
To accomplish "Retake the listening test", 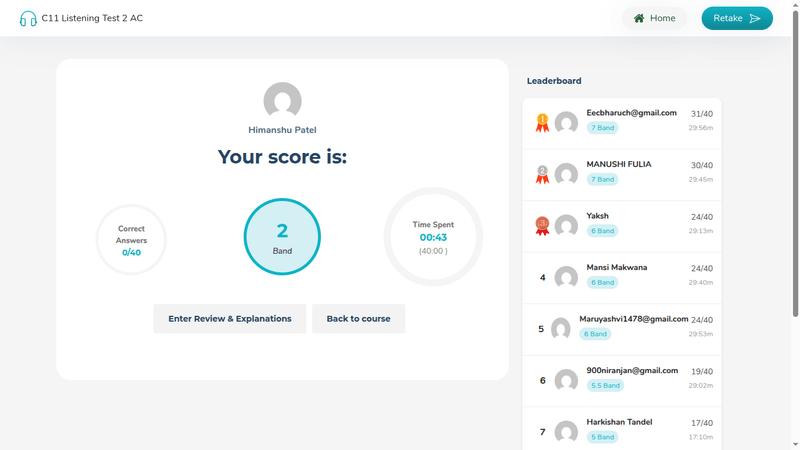I will click(737, 18).
